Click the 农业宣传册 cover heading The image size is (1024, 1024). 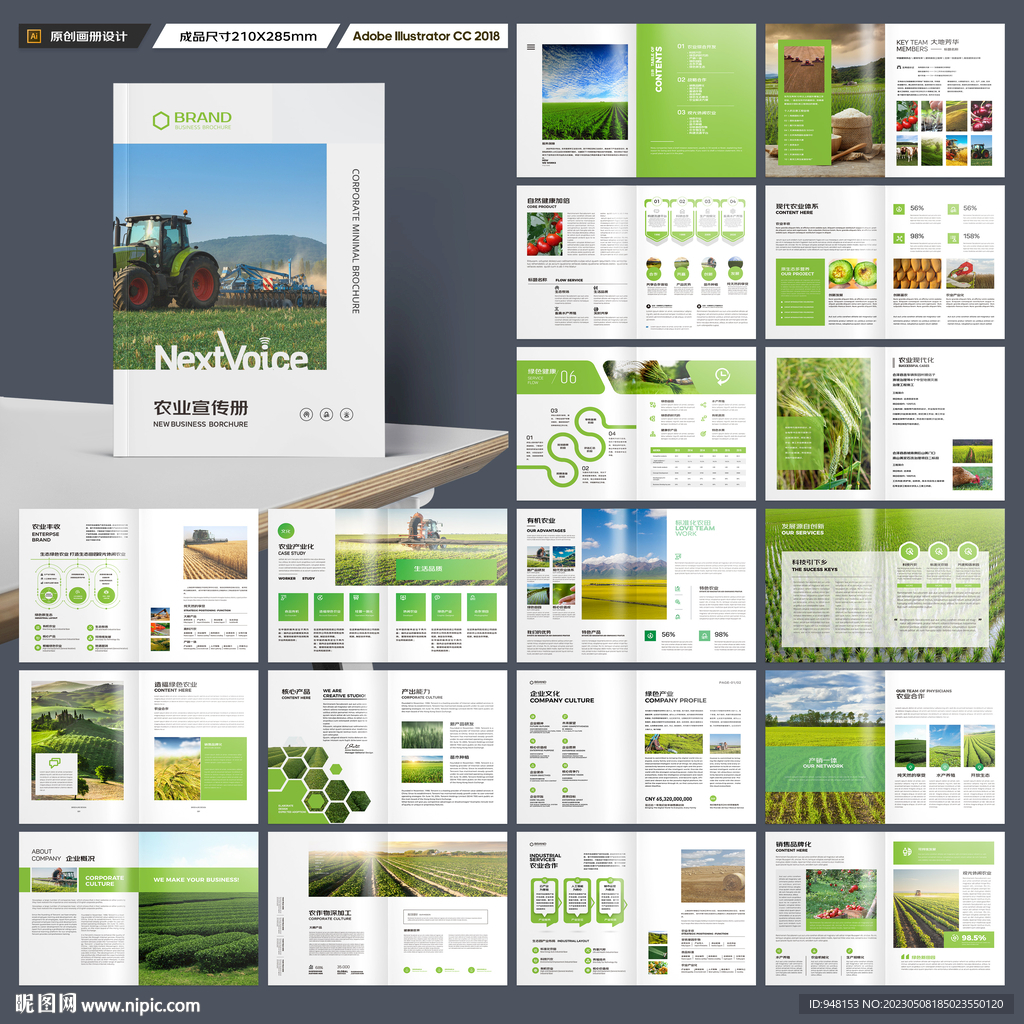[200, 408]
